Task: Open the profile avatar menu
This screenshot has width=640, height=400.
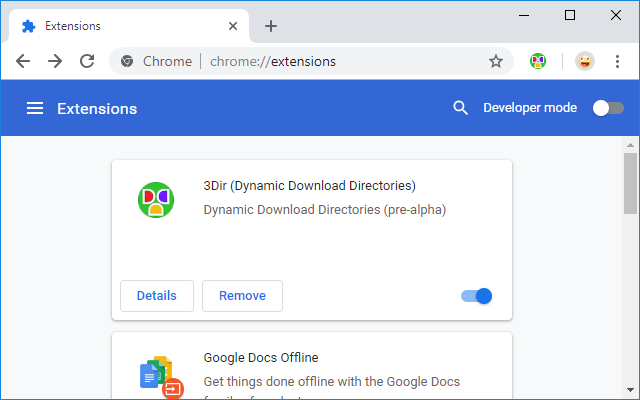Action: 585,61
